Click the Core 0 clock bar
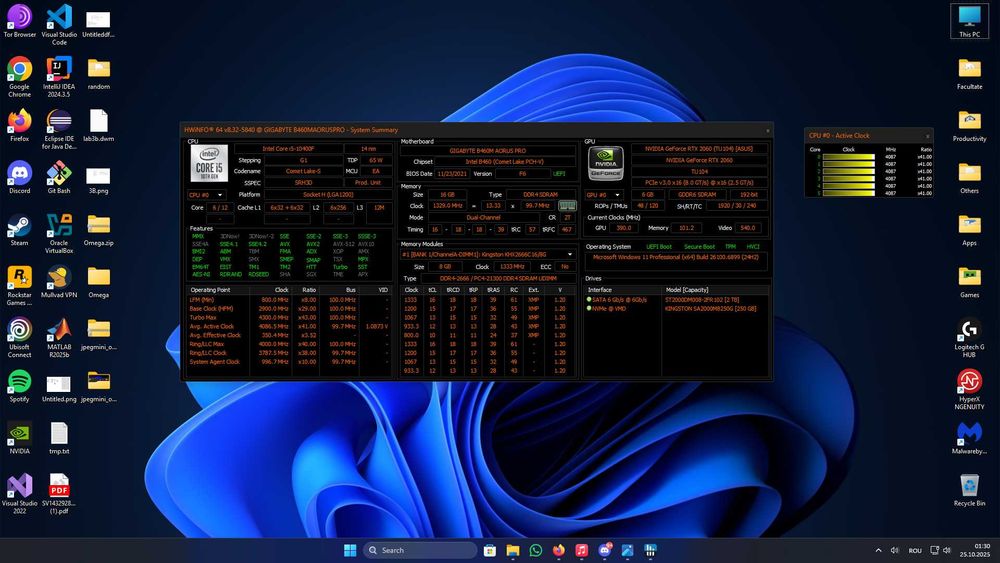The width and height of the screenshot is (1000, 563). point(849,157)
